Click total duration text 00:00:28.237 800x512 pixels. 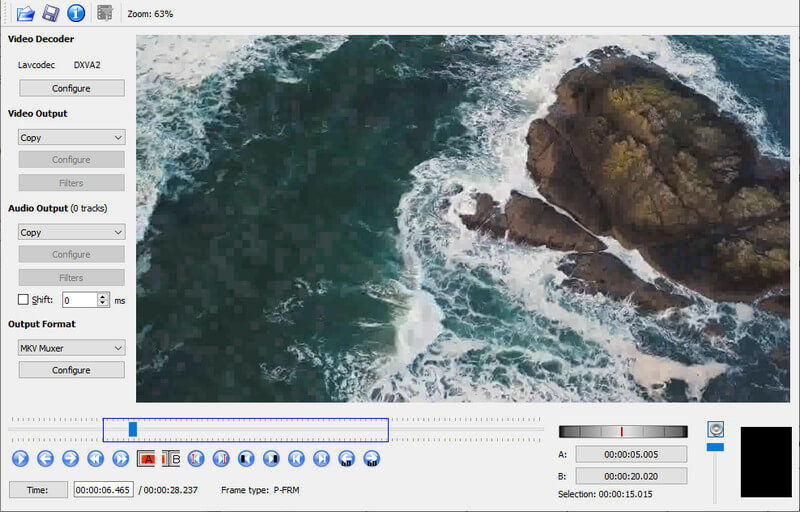pyautogui.click(x=170, y=490)
